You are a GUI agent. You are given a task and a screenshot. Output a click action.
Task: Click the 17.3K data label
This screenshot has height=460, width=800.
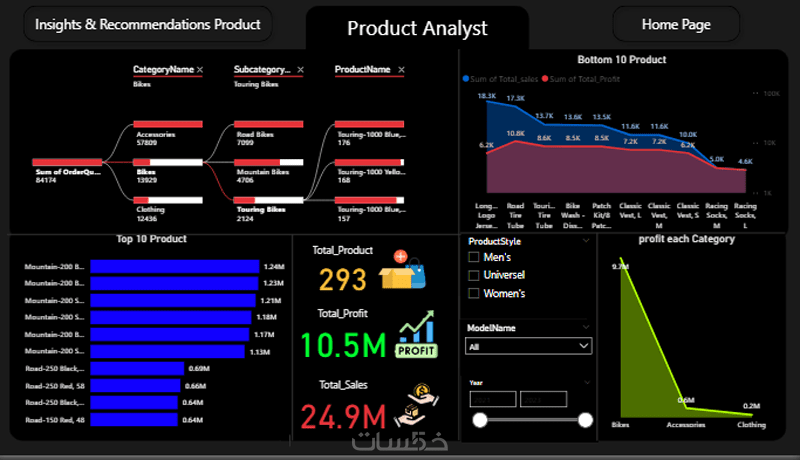[515, 98]
